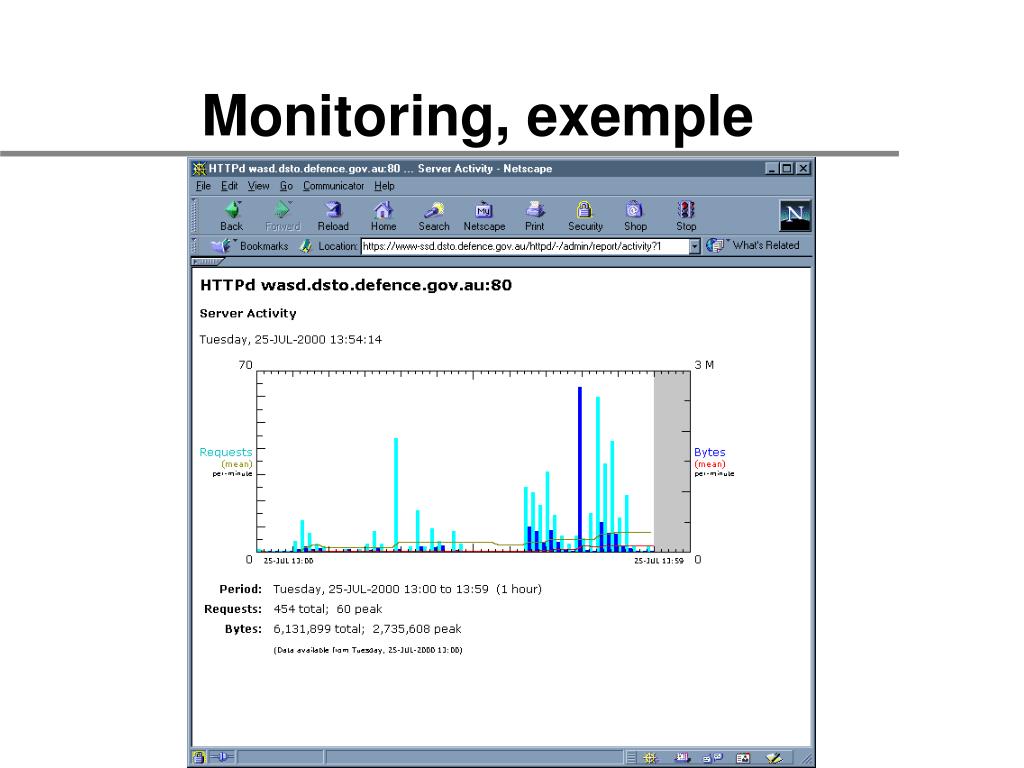Reload the current page
1024x768 pixels.
click(333, 216)
